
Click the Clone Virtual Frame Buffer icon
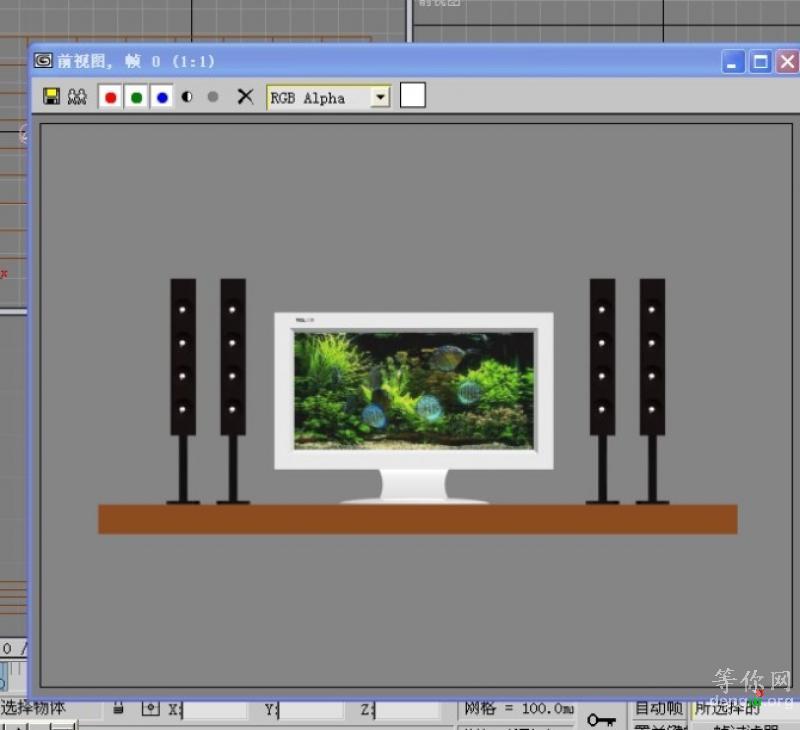click(x=77, y=97)
